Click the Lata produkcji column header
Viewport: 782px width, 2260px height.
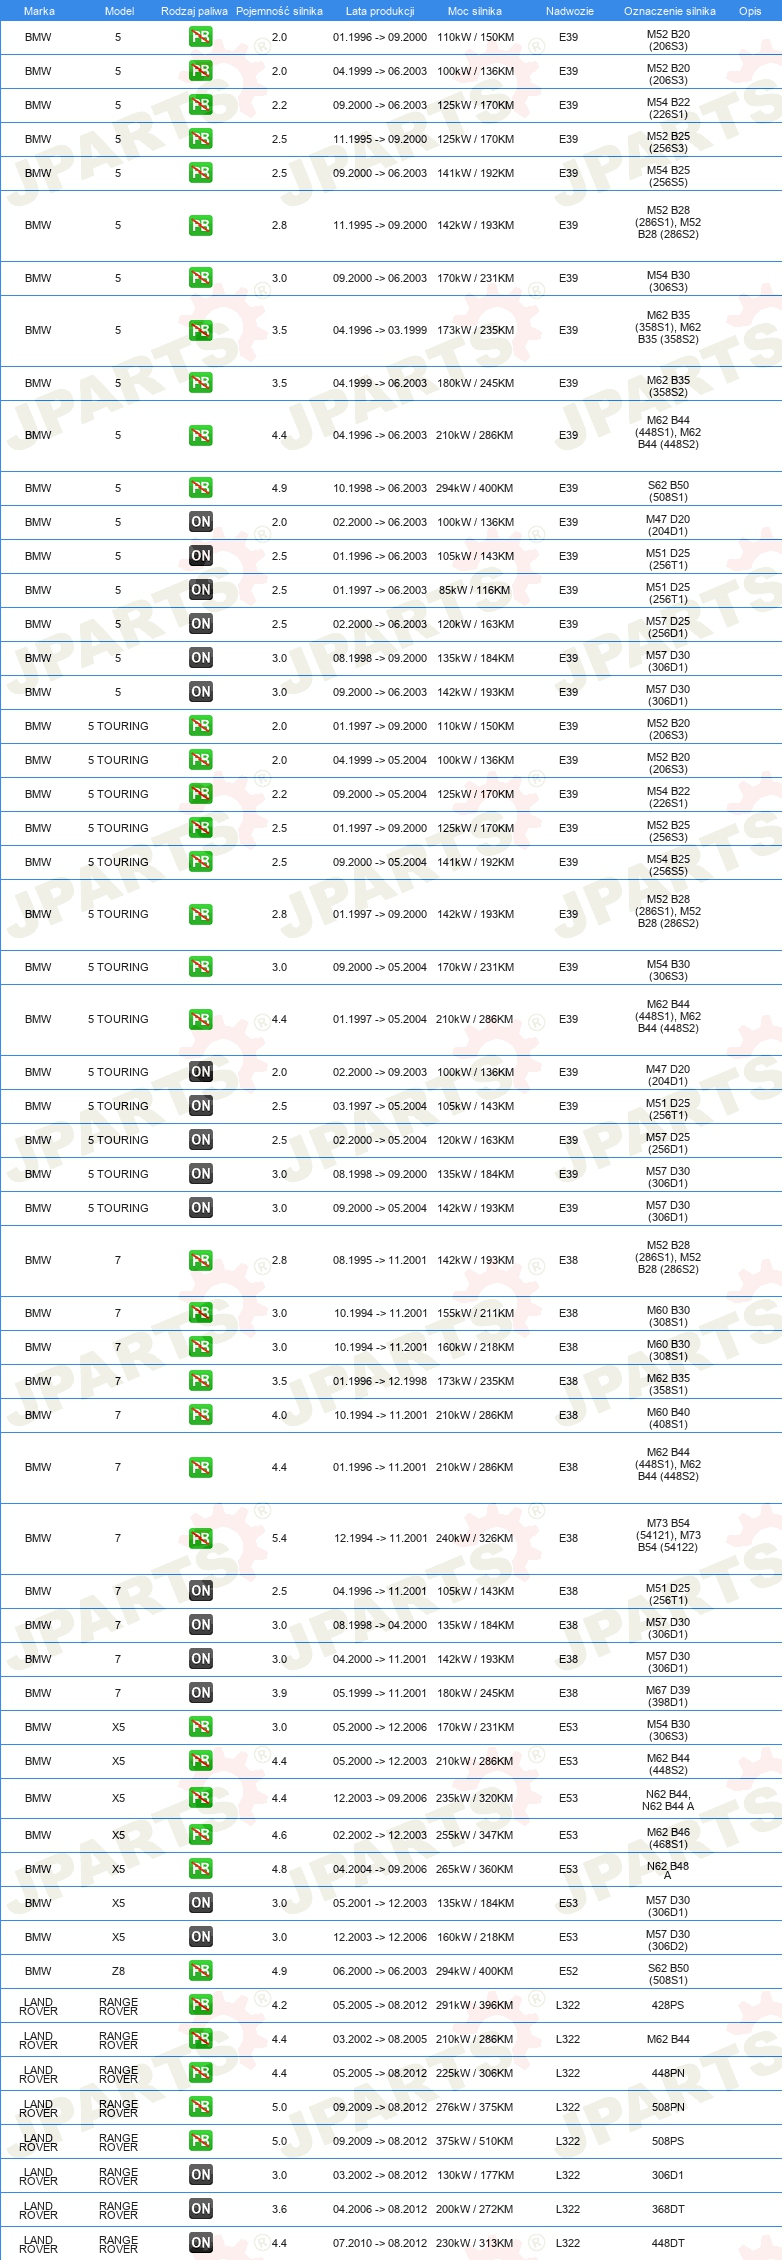[380, 11]
